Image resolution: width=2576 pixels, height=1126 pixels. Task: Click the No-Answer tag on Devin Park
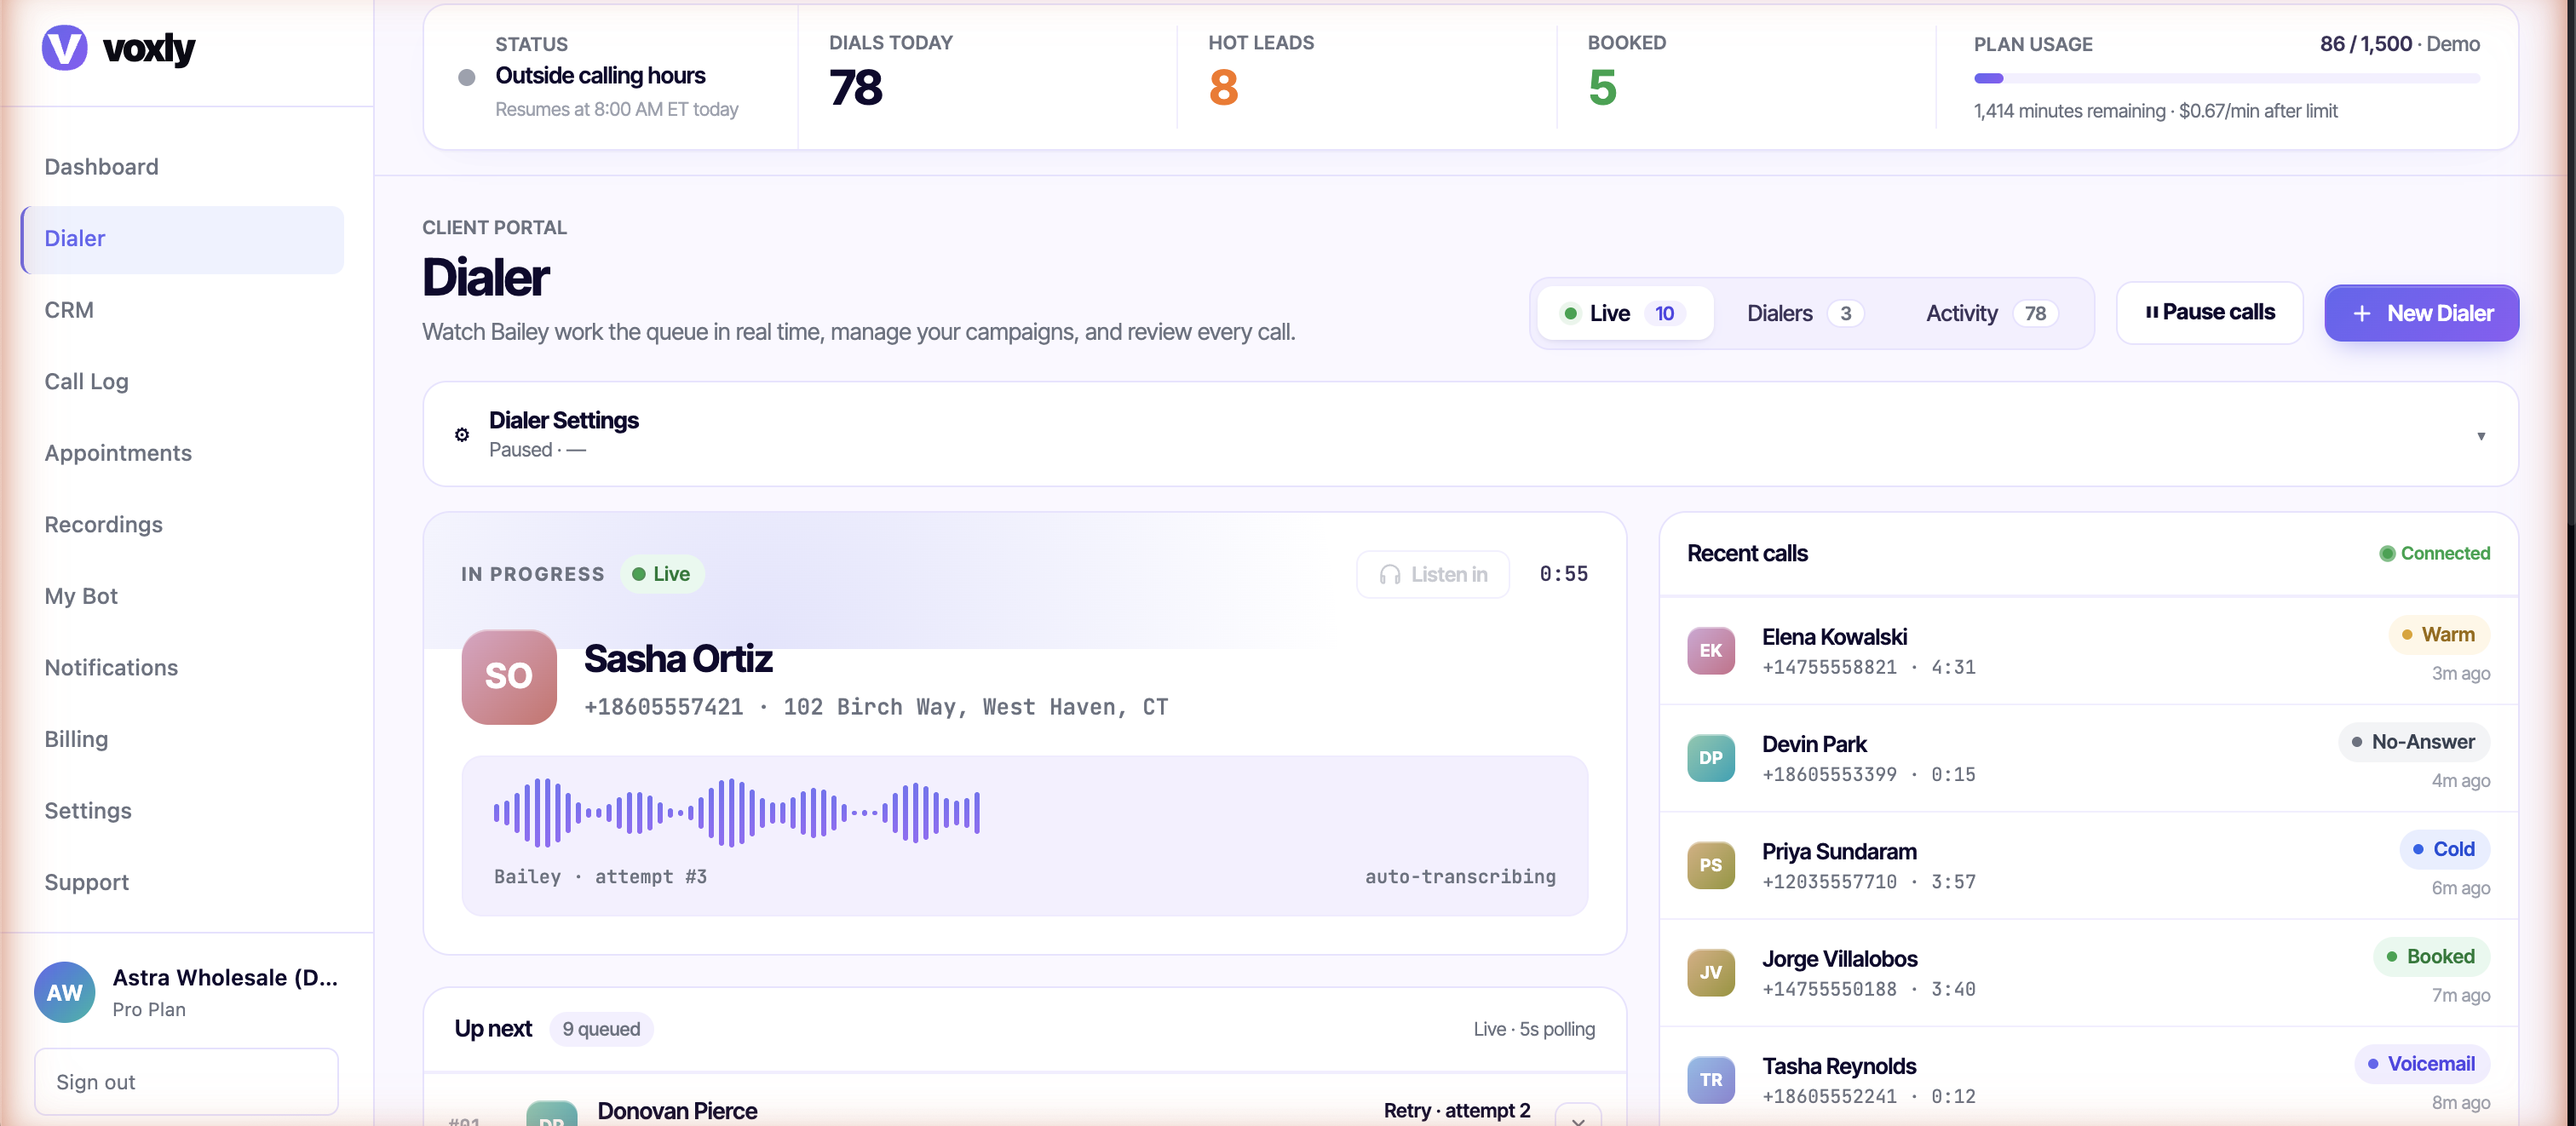click(2413, 742)
